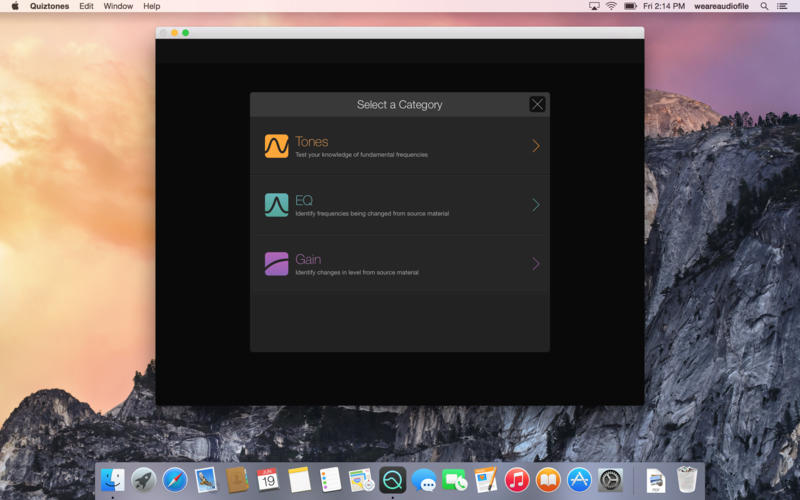This screenshot has height=500, width=800.
Task: Launch Safari from the Dock
Action: tap(175, 480)
